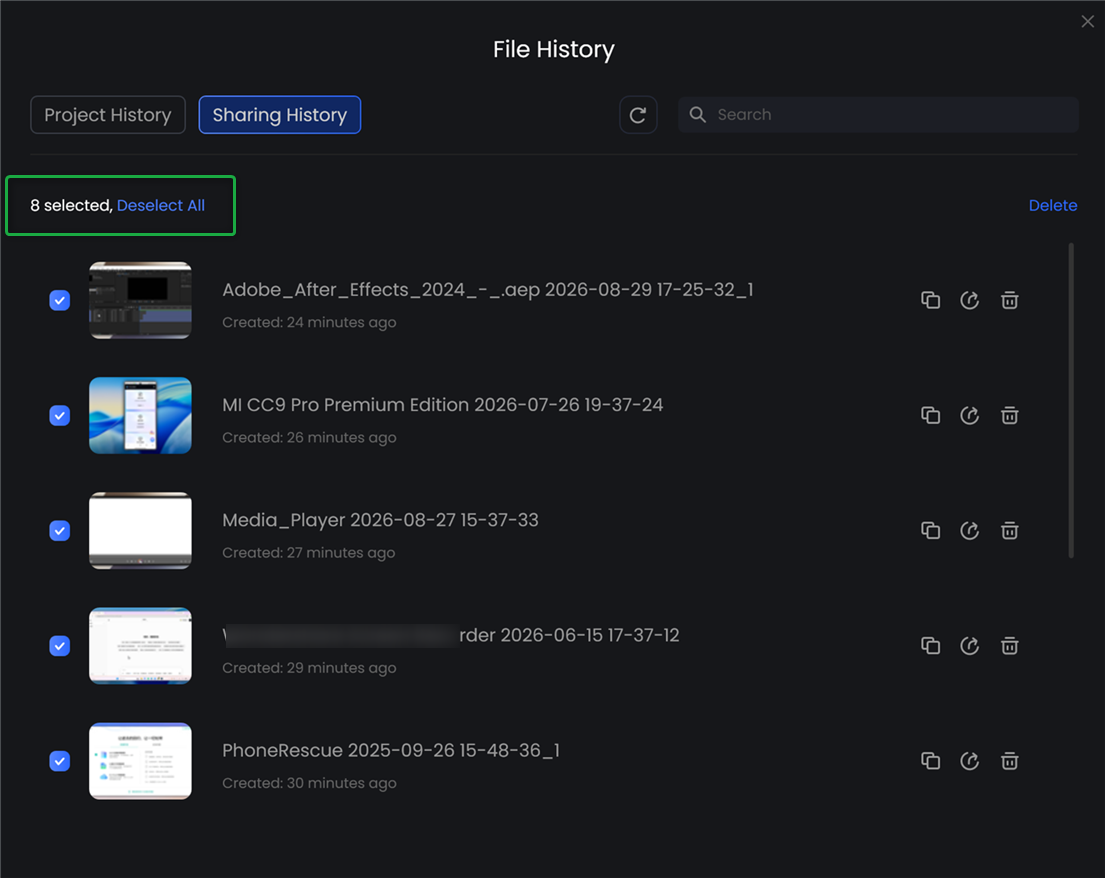The height and width of the screenshot is (878, 1105).
Task: Uncheck MI CC9 Pro Premium Edition item
Action: click(60, 415)
